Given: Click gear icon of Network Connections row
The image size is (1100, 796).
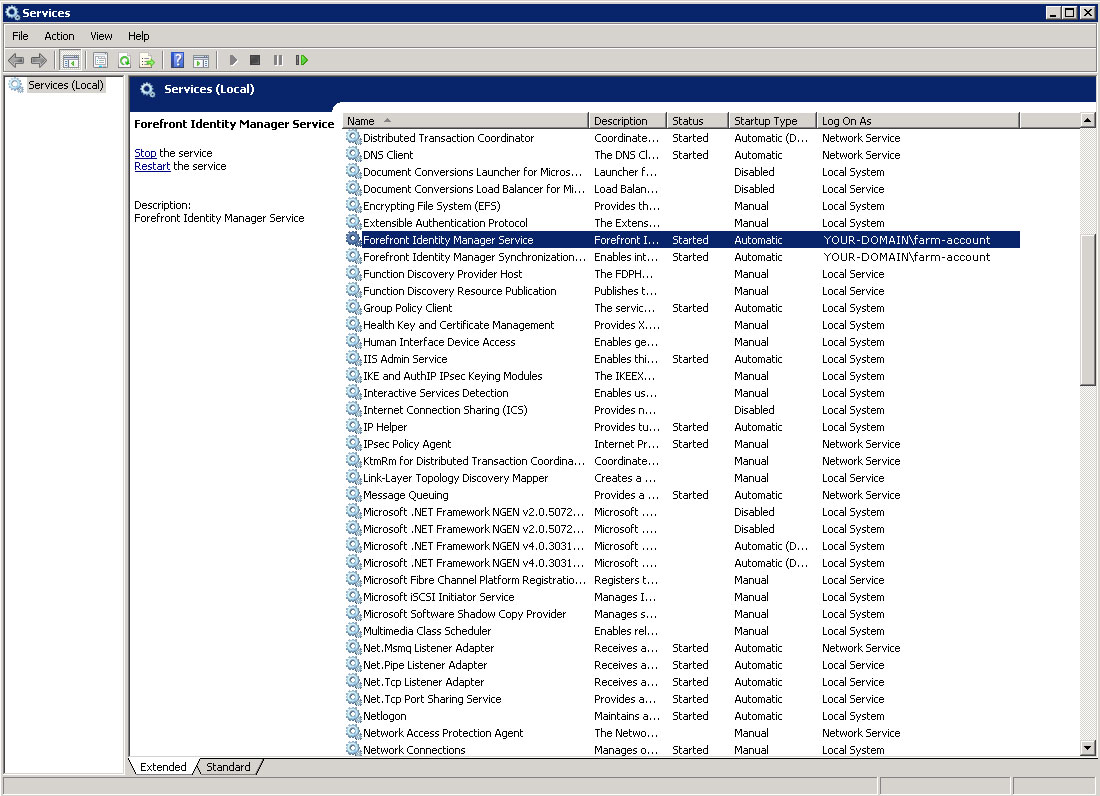Looking at the screenshot, I should pyautogui.click(x=354, y=749).
